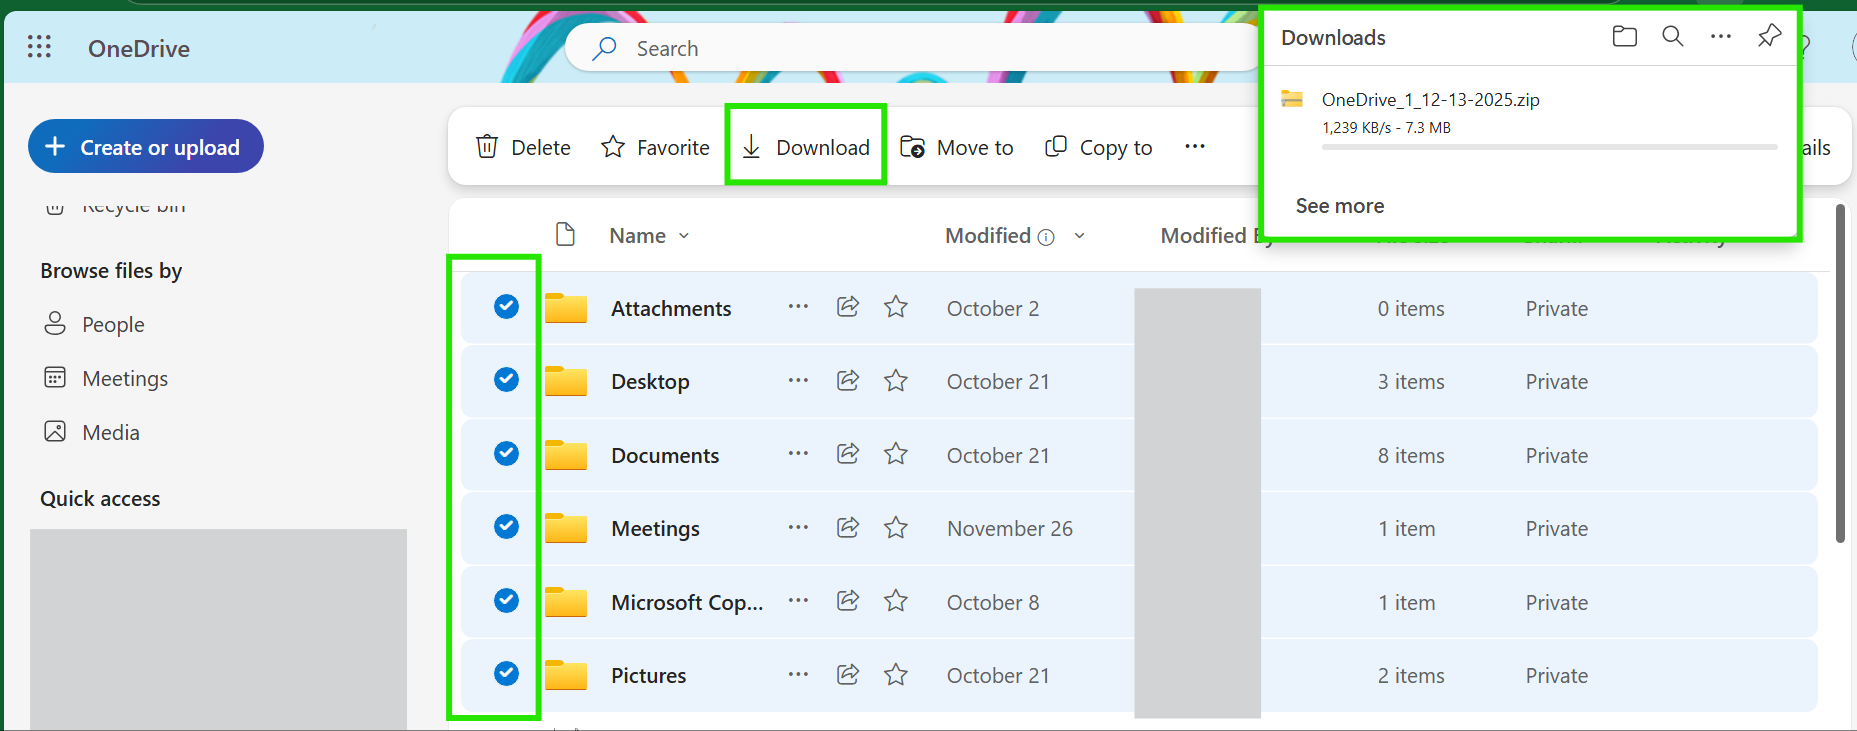Open the Pictures folder name
Image resolution: width=1857 pixels, height=731 pixels.
coord(649,675)
